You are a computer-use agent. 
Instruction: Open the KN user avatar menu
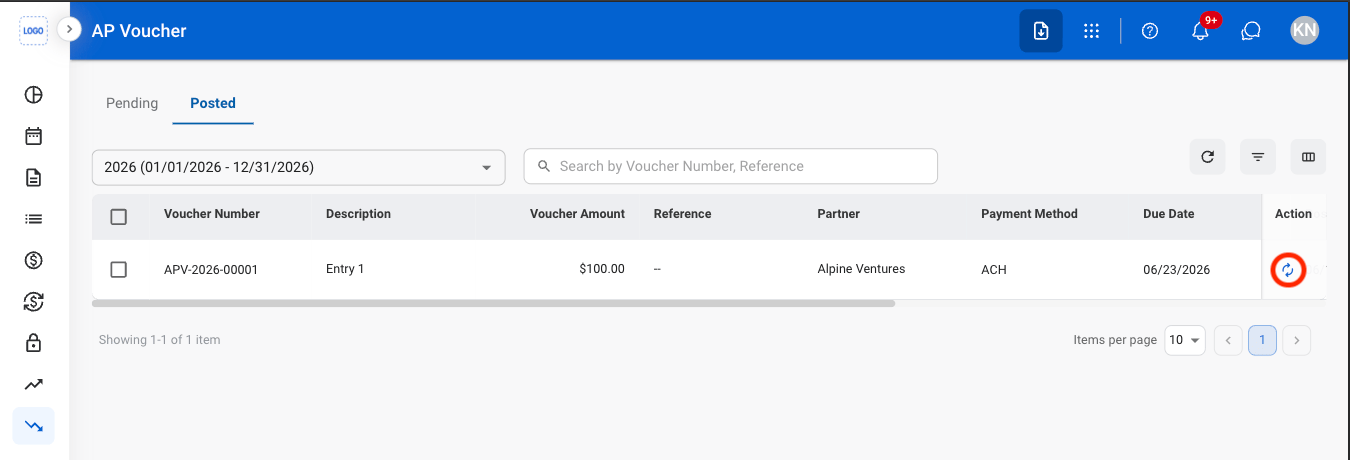pos(1304,31)
